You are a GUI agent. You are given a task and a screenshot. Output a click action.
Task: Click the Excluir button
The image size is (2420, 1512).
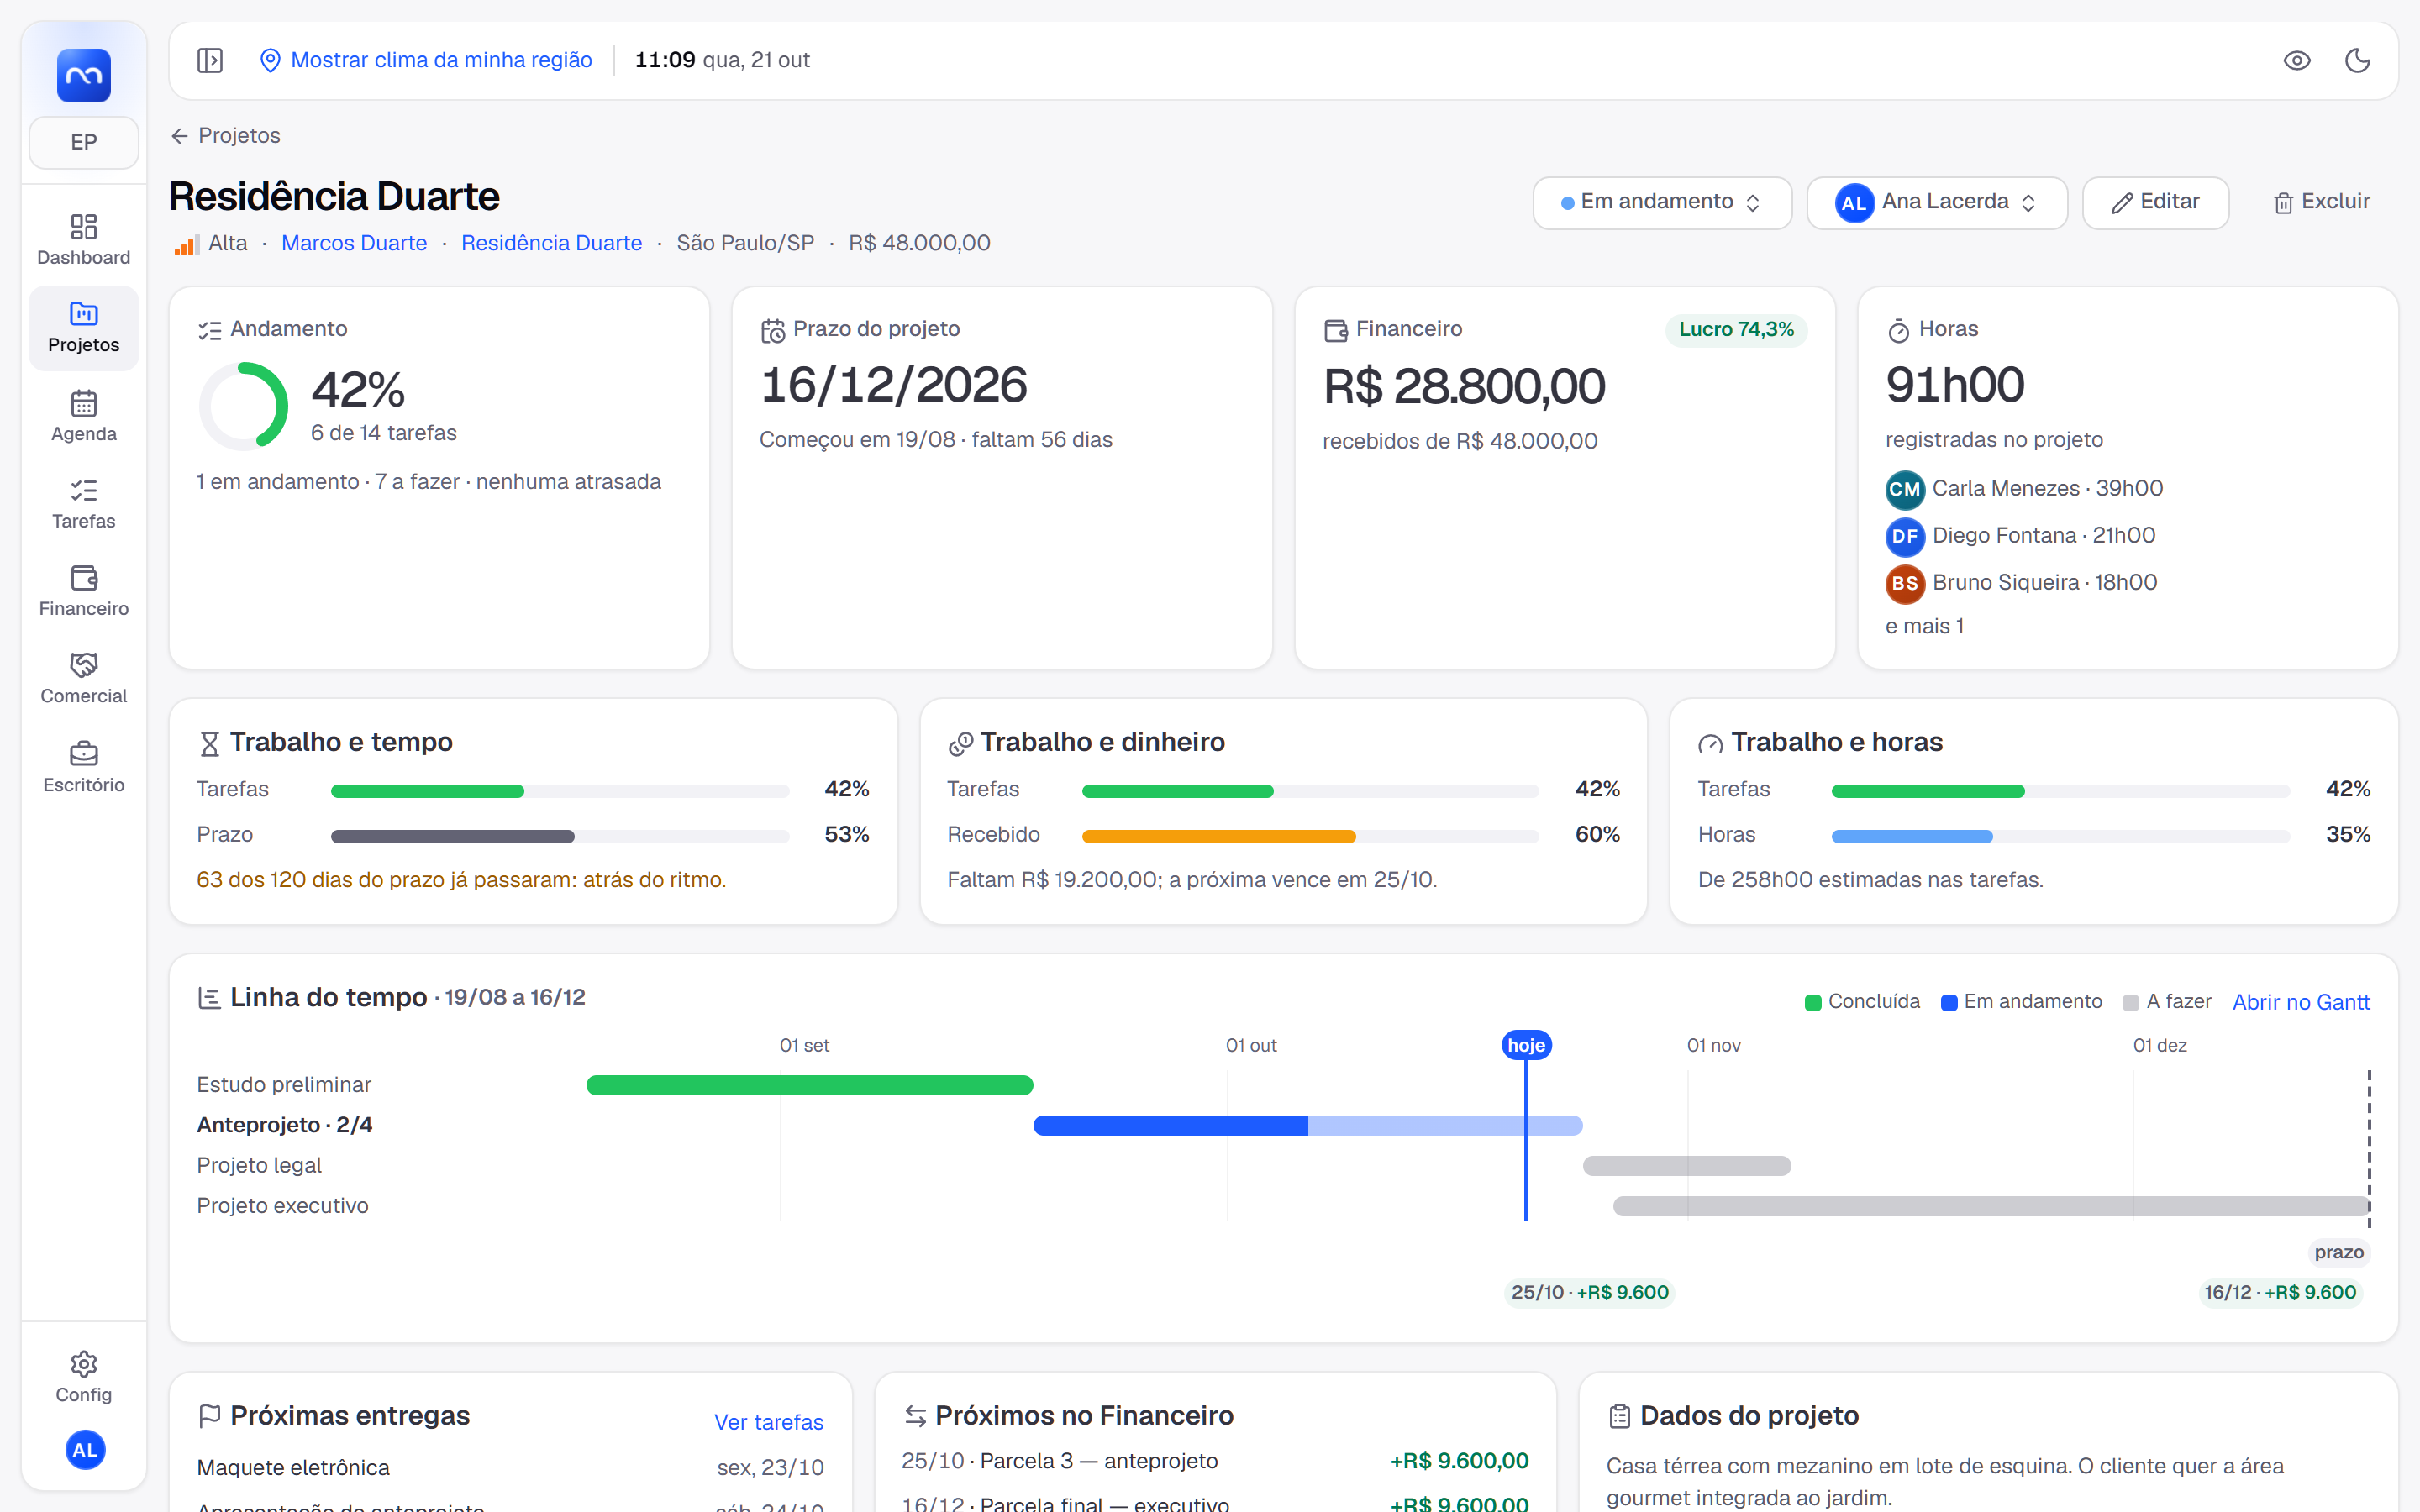click(2321, 202)
